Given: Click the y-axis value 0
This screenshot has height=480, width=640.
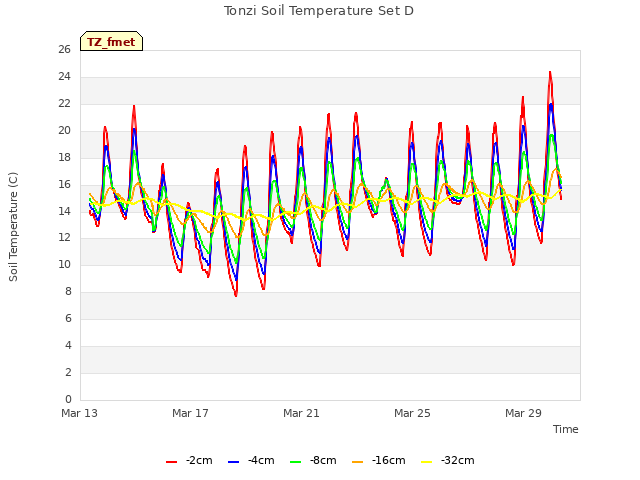Looking at the screenshot, I should coord(68,400).
